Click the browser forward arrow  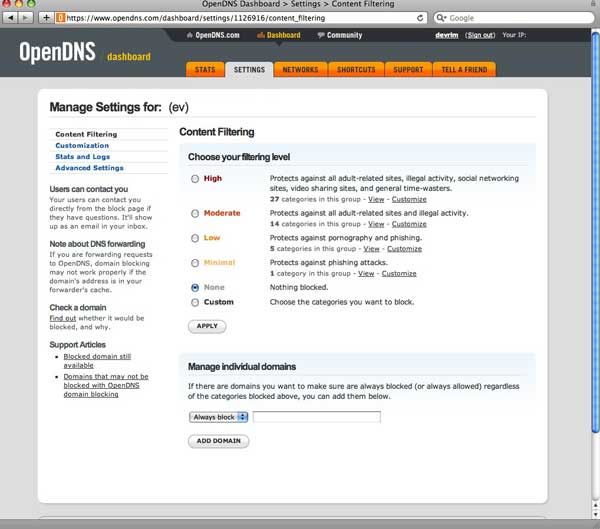[x=26, y=18]
